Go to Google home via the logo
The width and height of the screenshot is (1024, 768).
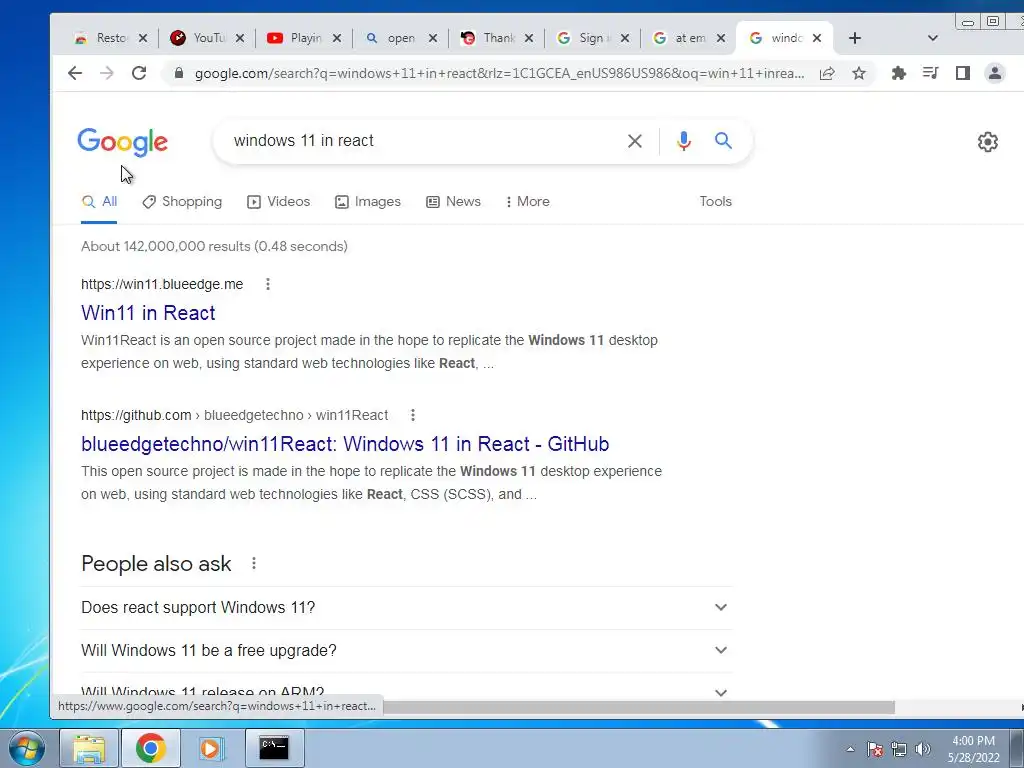[x=123, y=142]
